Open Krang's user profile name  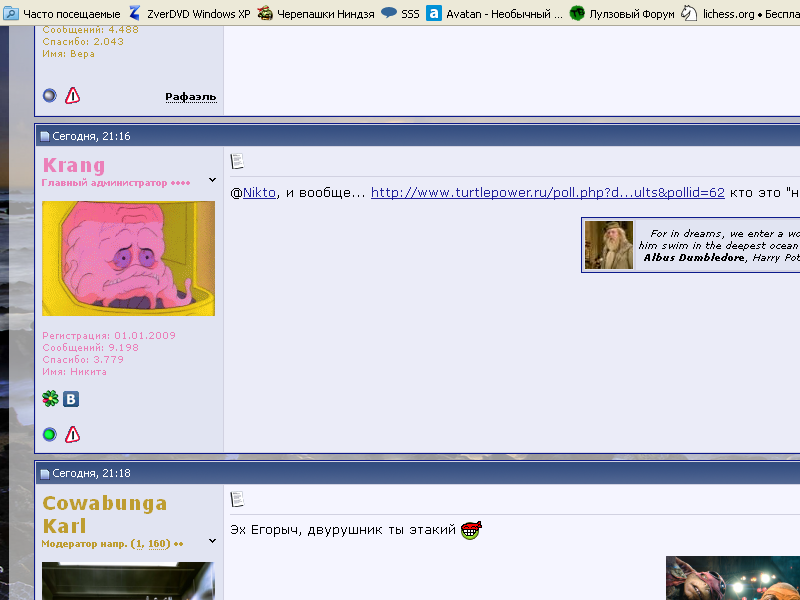(74, 165)
